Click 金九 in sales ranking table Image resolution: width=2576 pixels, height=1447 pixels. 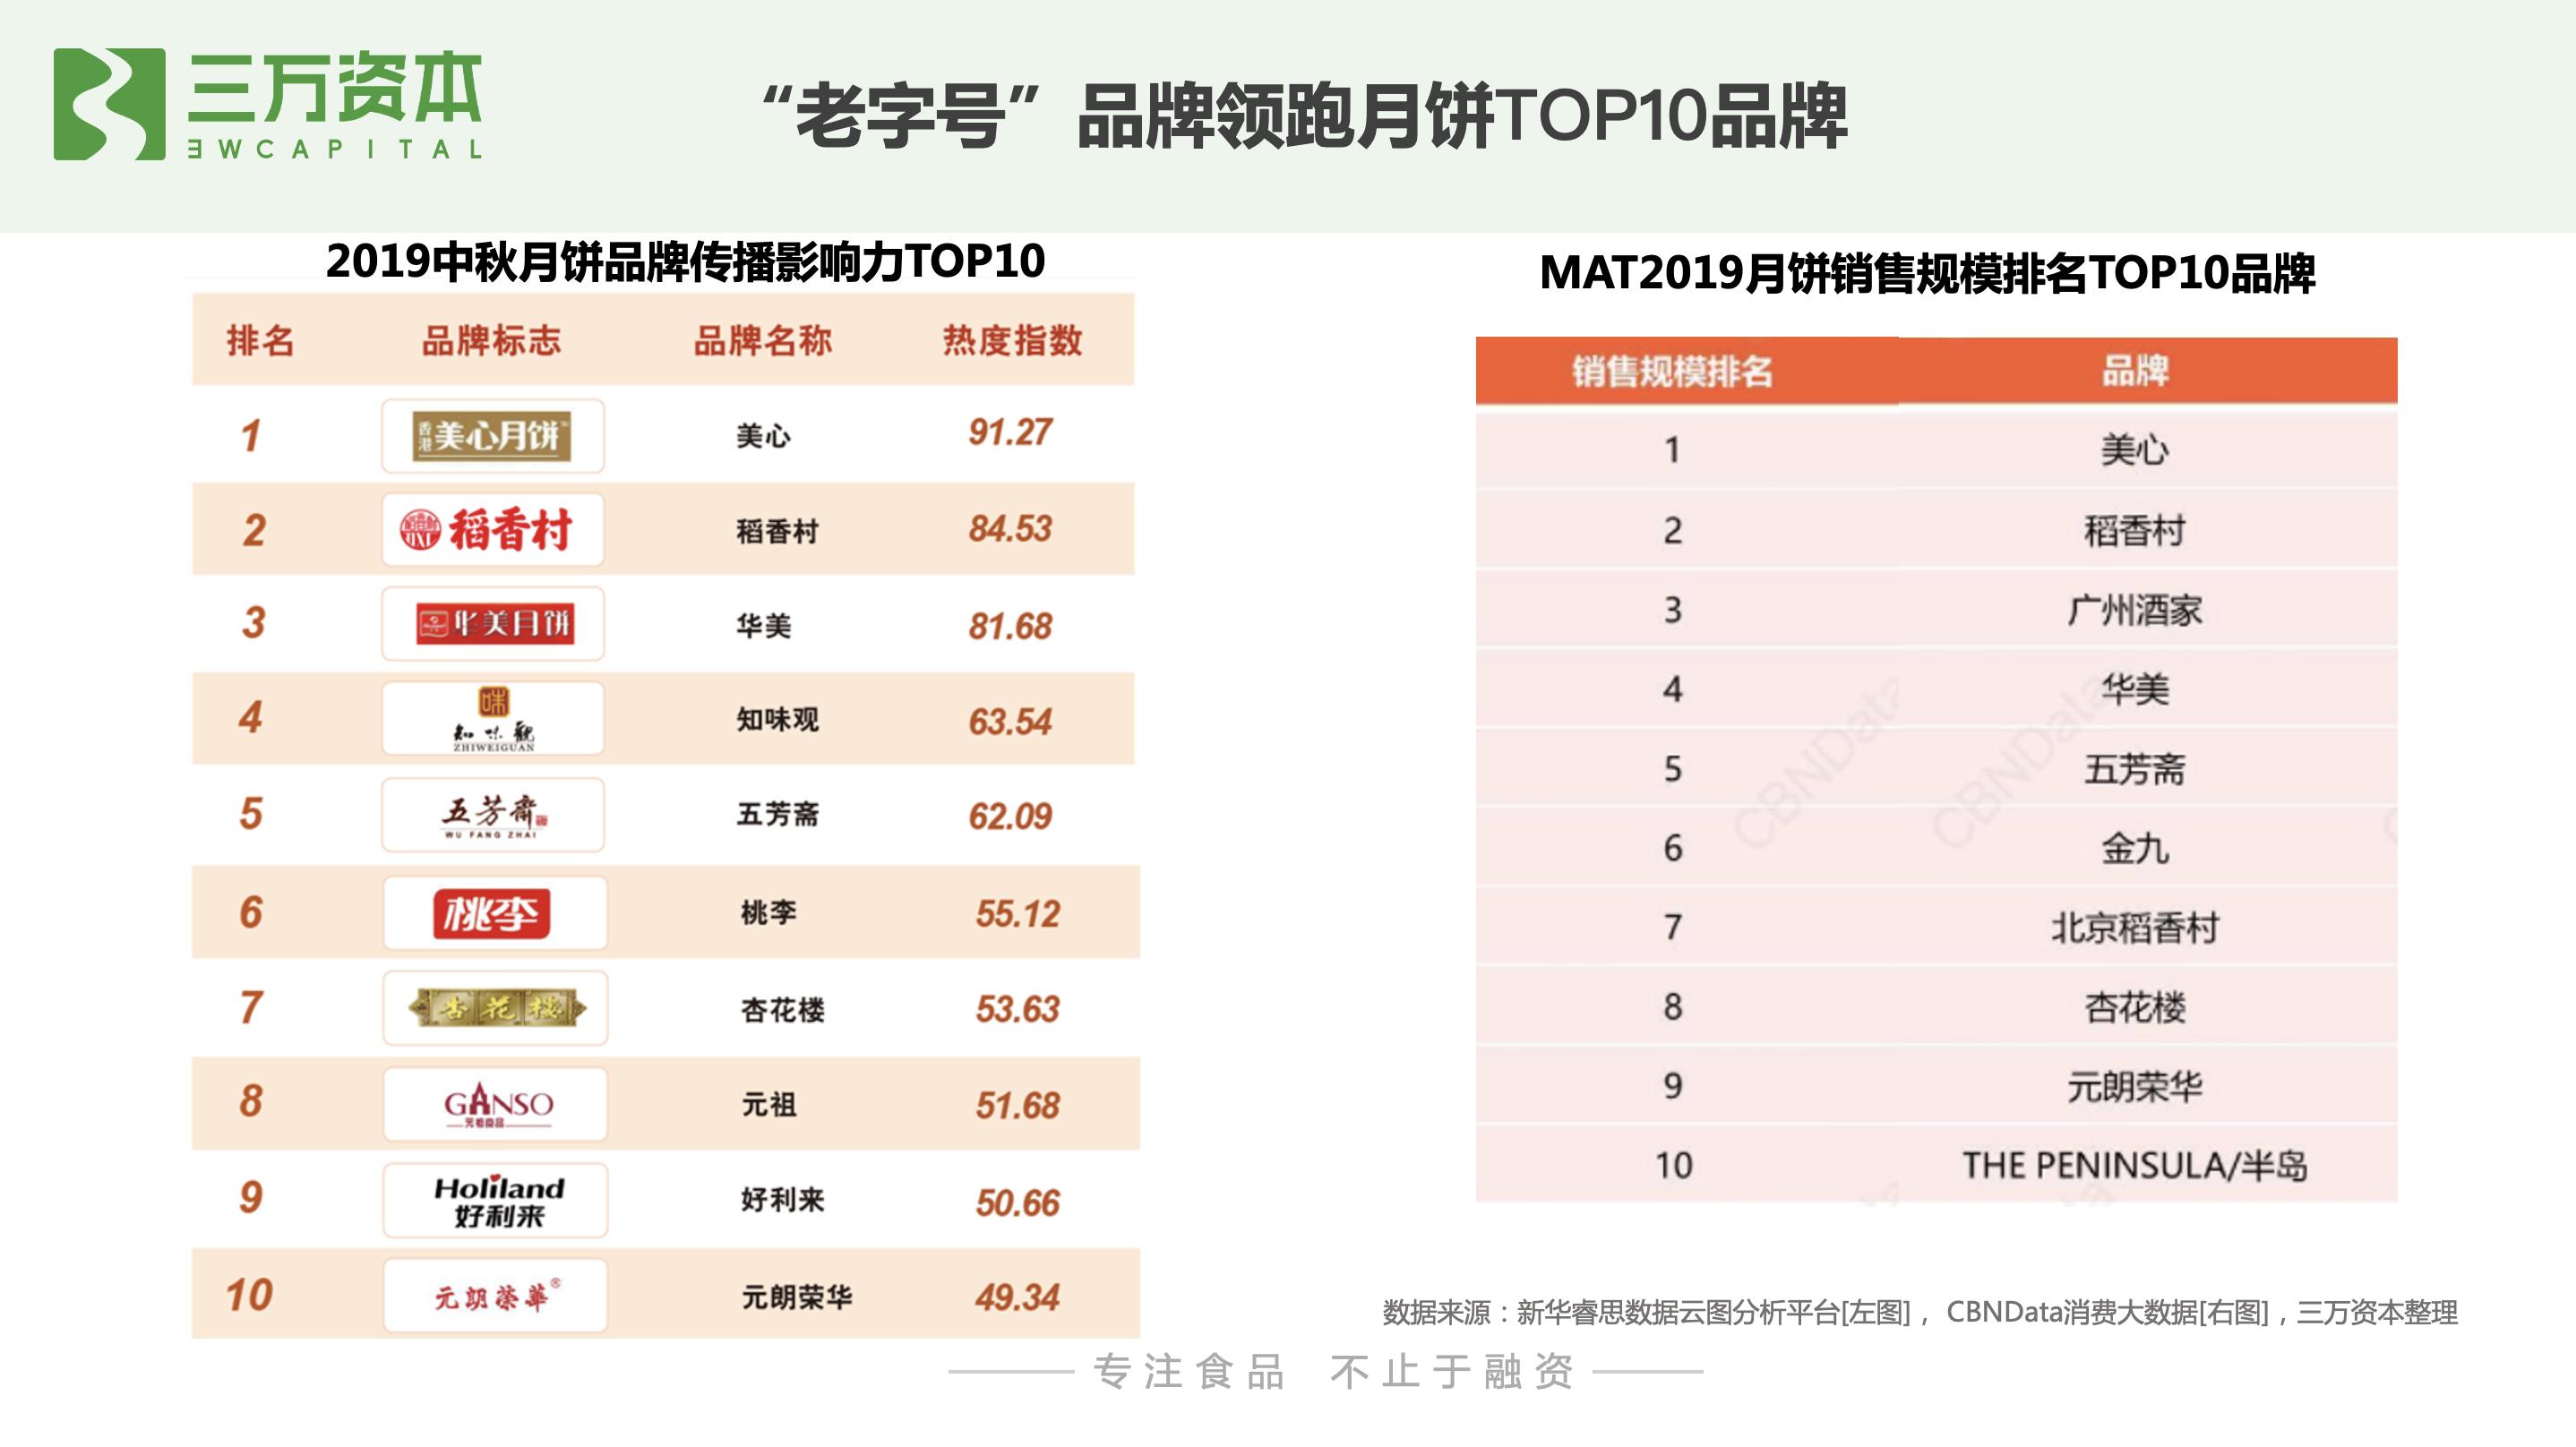[x=2135, y=849]
